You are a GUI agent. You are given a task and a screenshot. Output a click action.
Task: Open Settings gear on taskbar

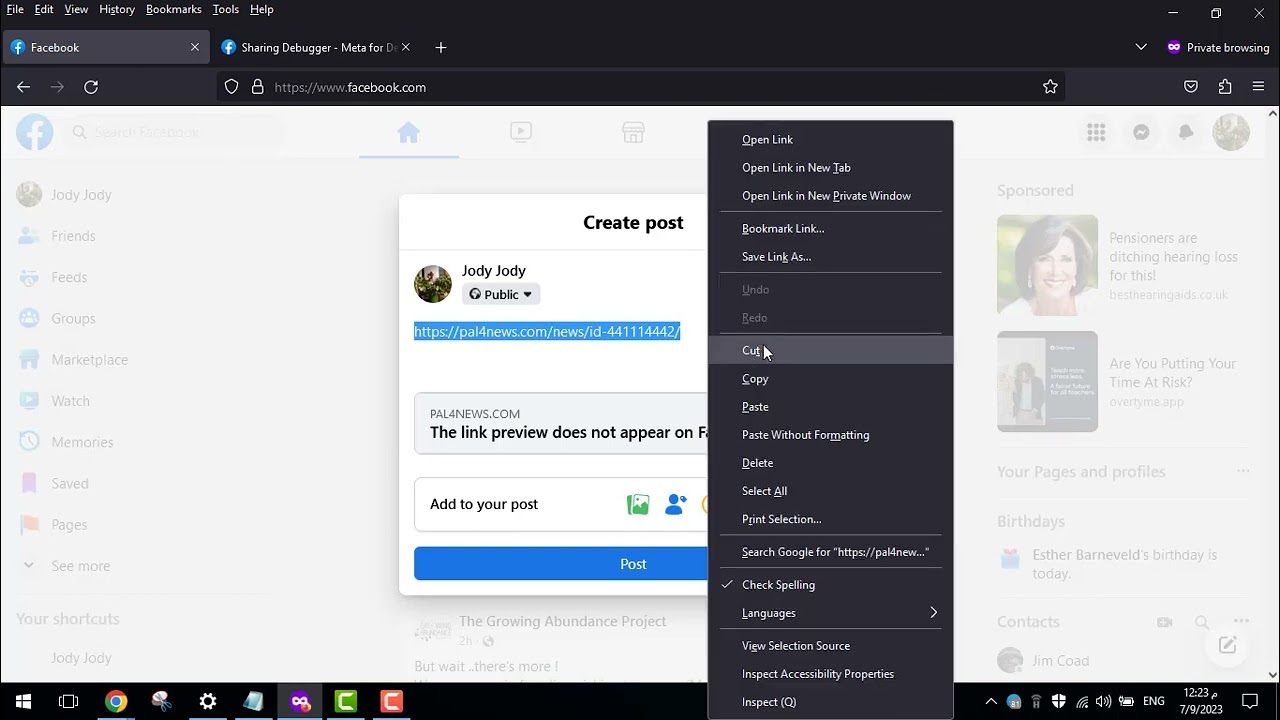[208, 701]
